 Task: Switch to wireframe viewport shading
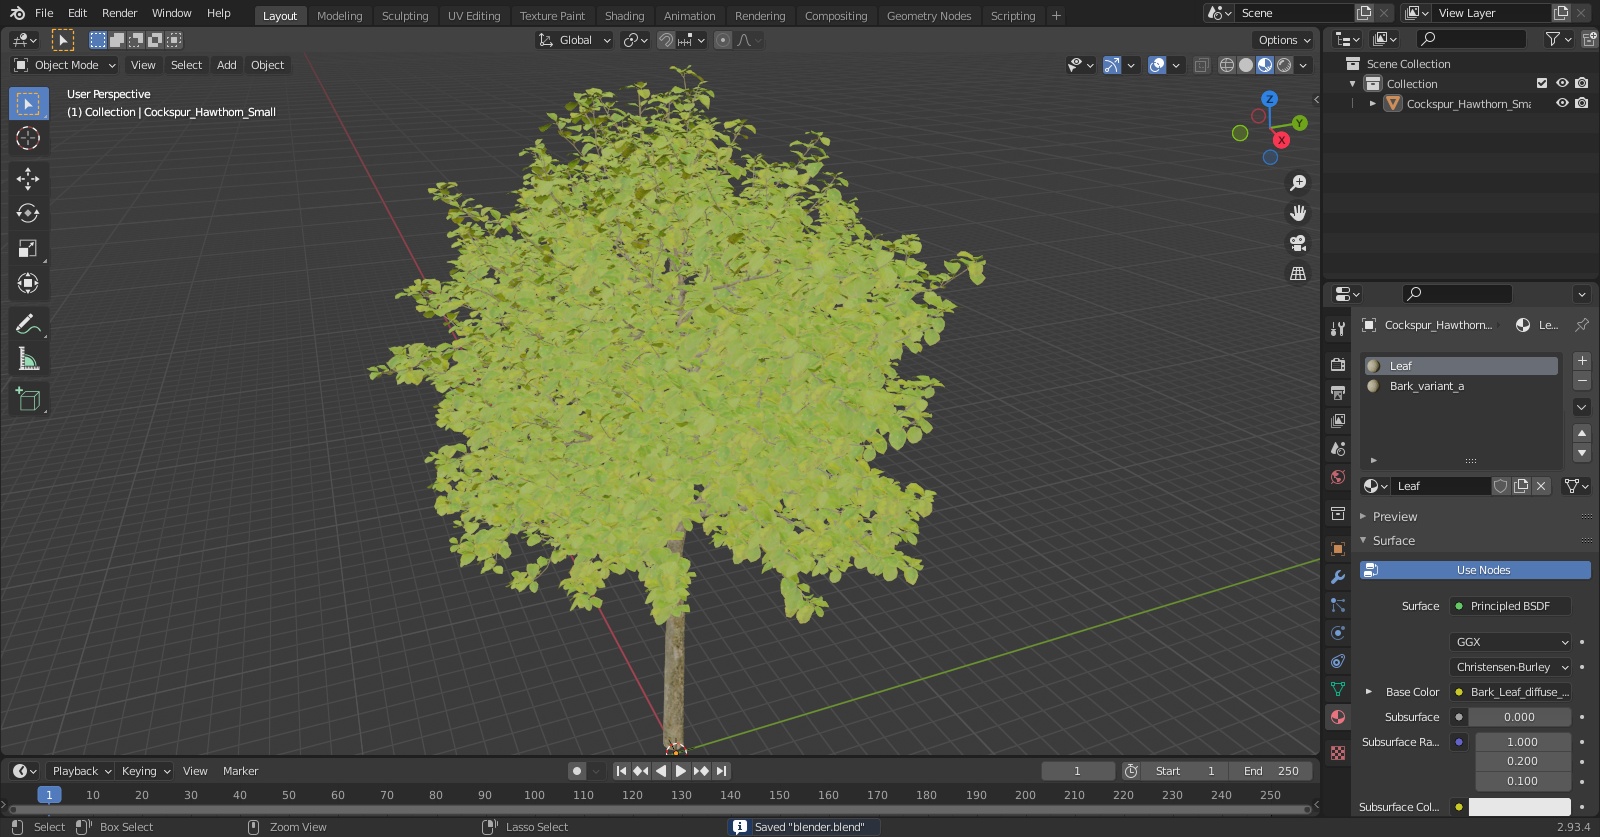coord(1226,65)
